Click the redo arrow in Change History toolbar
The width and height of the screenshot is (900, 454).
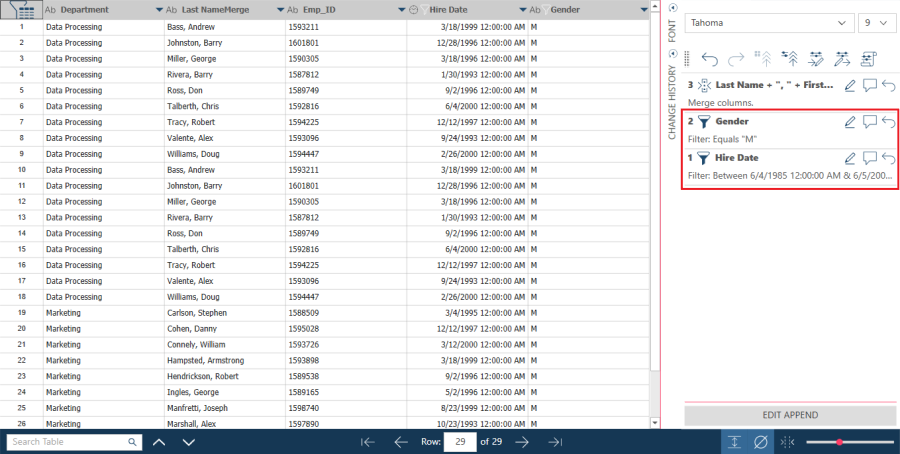click(736, 59)
